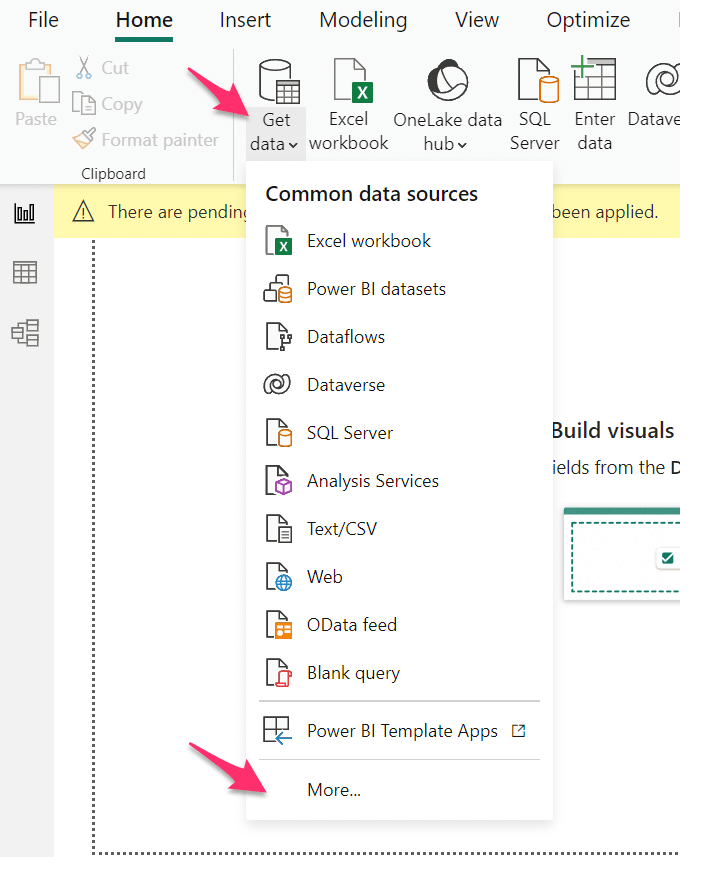
Task: Choose Blank query option
Action: pyautogui.click(x=399, y=672)
